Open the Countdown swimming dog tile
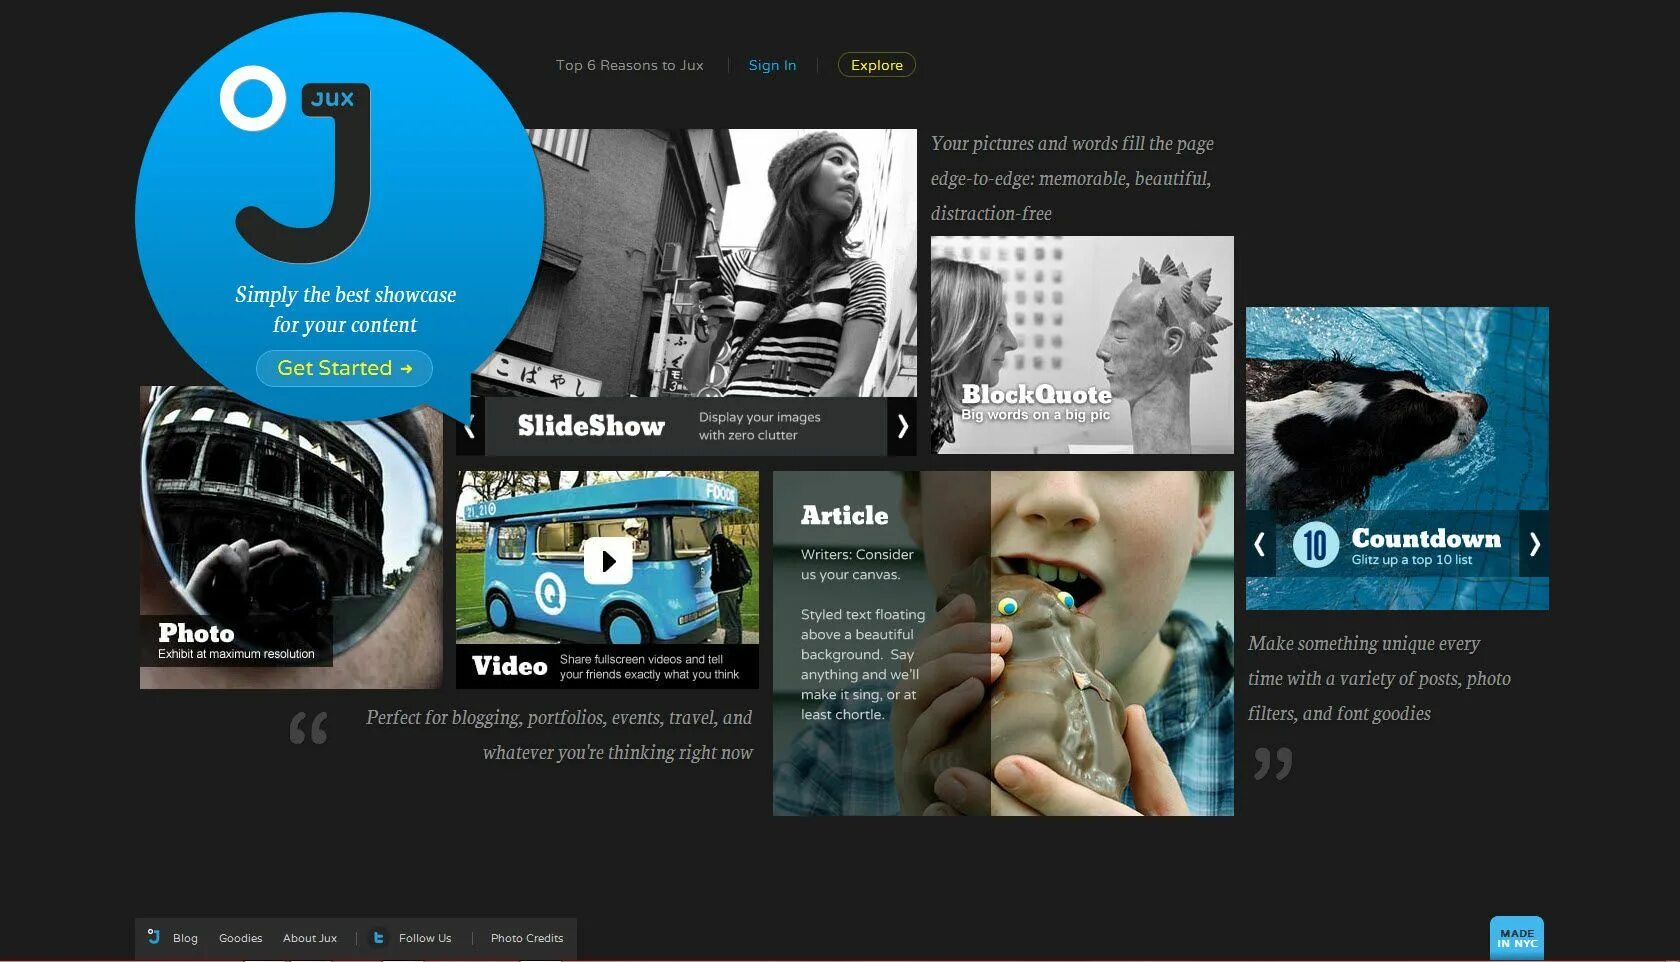This screenshot has height=962, width=1680. tap(1397, 458)
